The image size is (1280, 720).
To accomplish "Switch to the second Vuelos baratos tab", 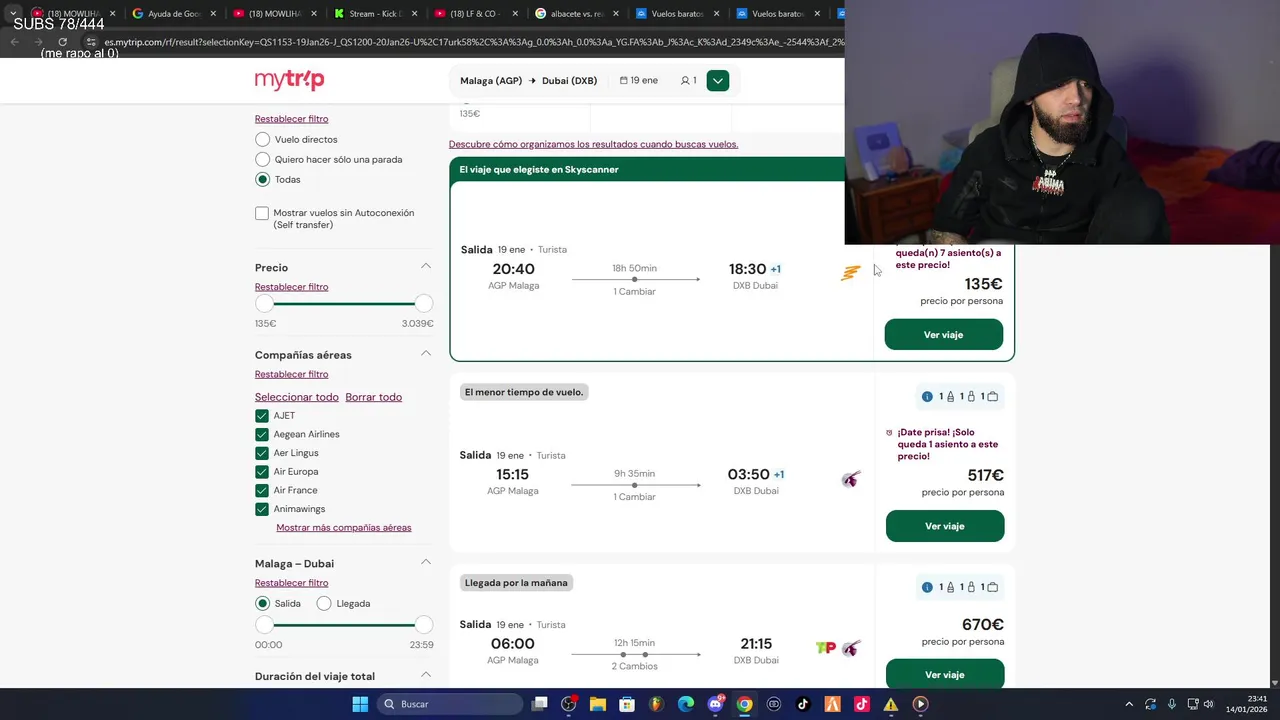I will pyautogui.click(x=777, y=14).
